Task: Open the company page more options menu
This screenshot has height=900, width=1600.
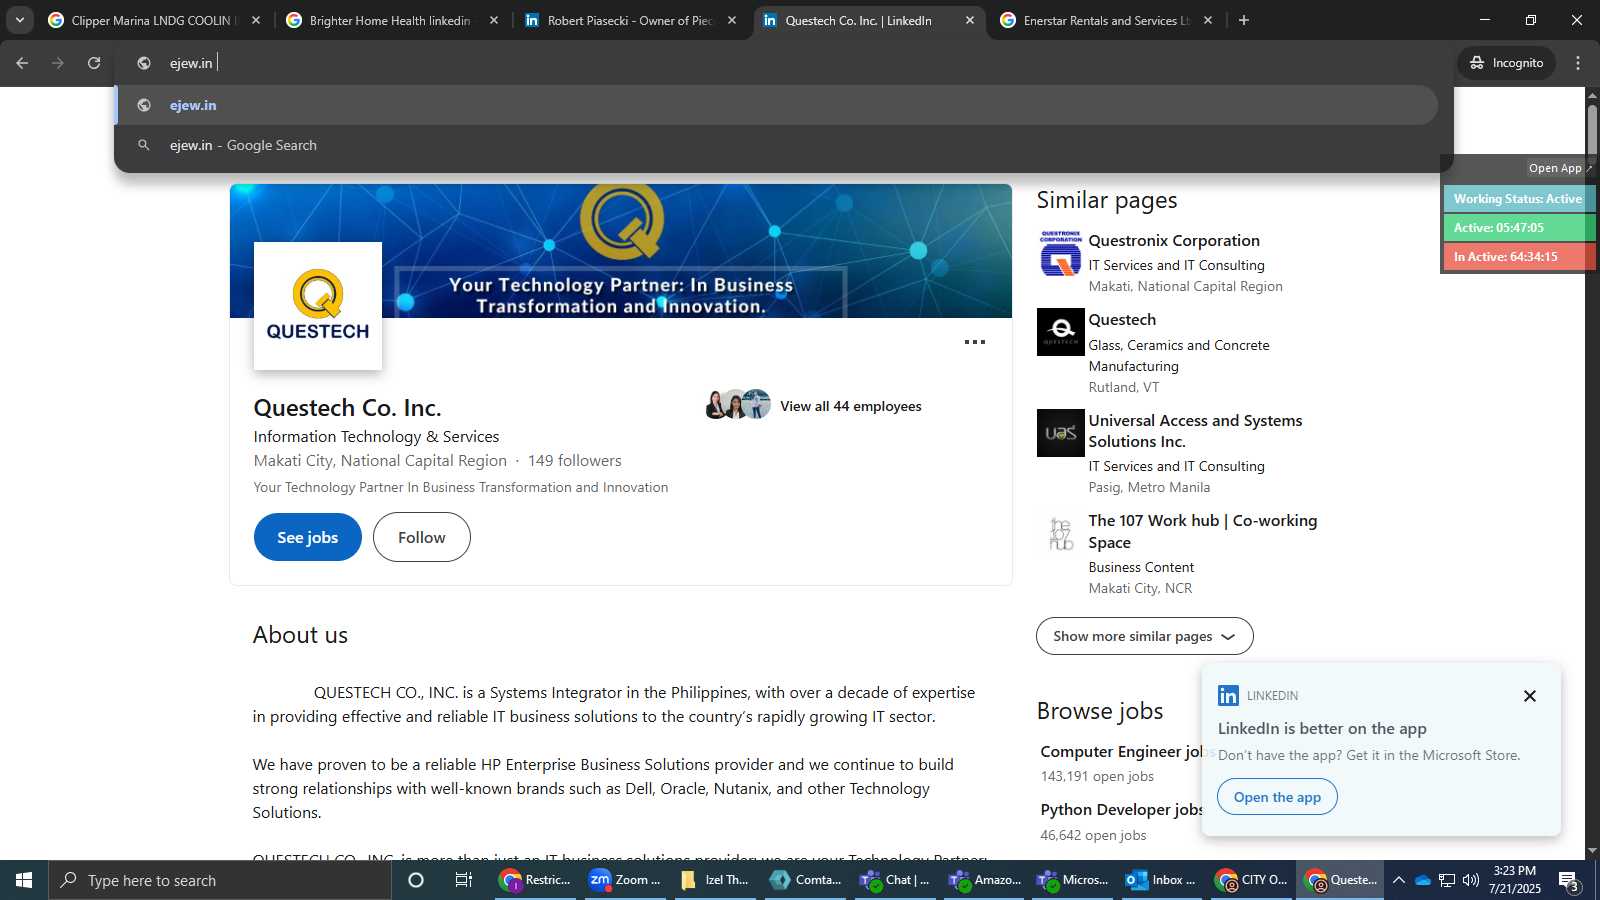Action: click(975, 342)
